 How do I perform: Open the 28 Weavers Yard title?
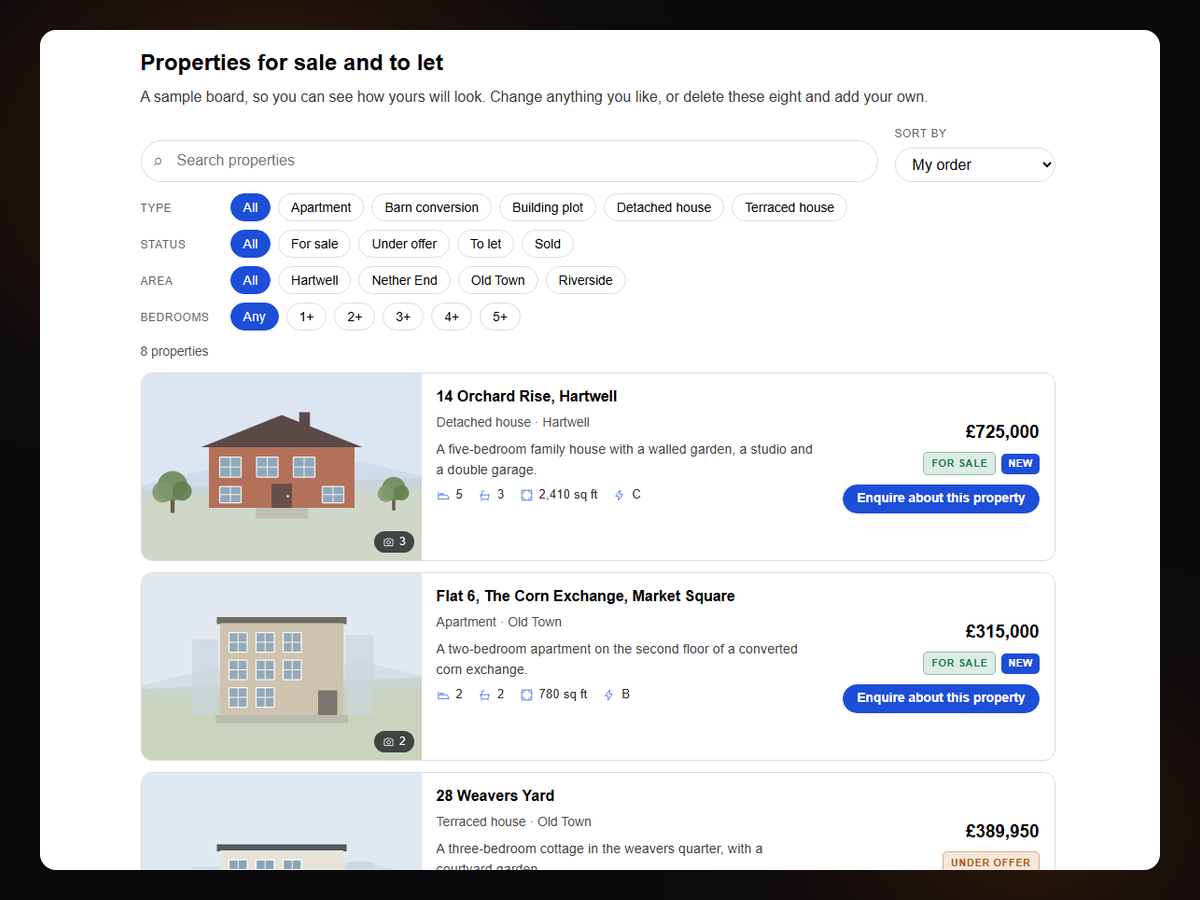coord(495,796)
